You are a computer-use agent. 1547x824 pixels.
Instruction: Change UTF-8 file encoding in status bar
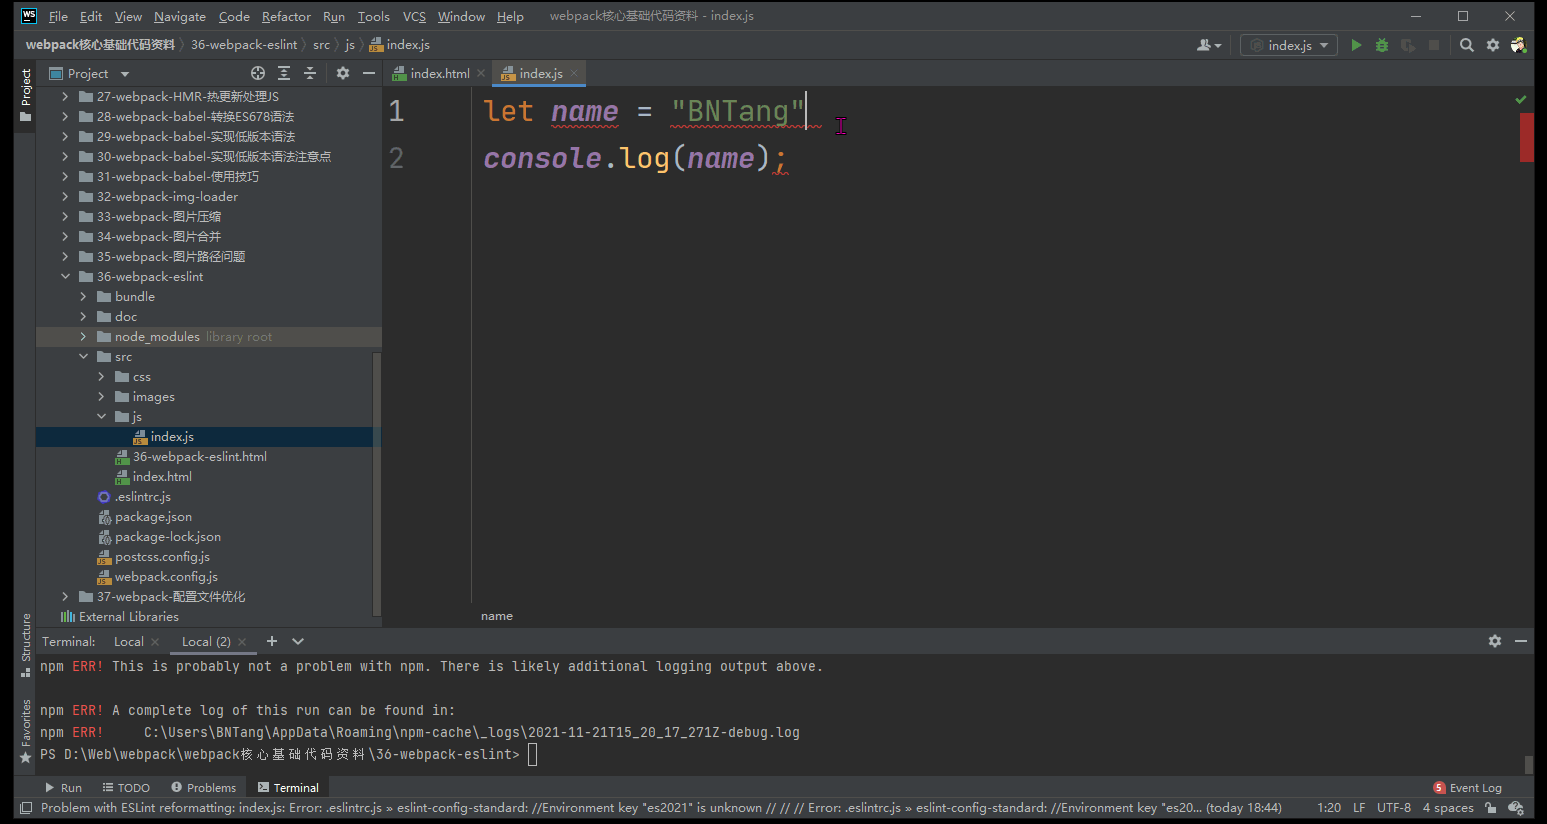click(x=1394, y=808)
